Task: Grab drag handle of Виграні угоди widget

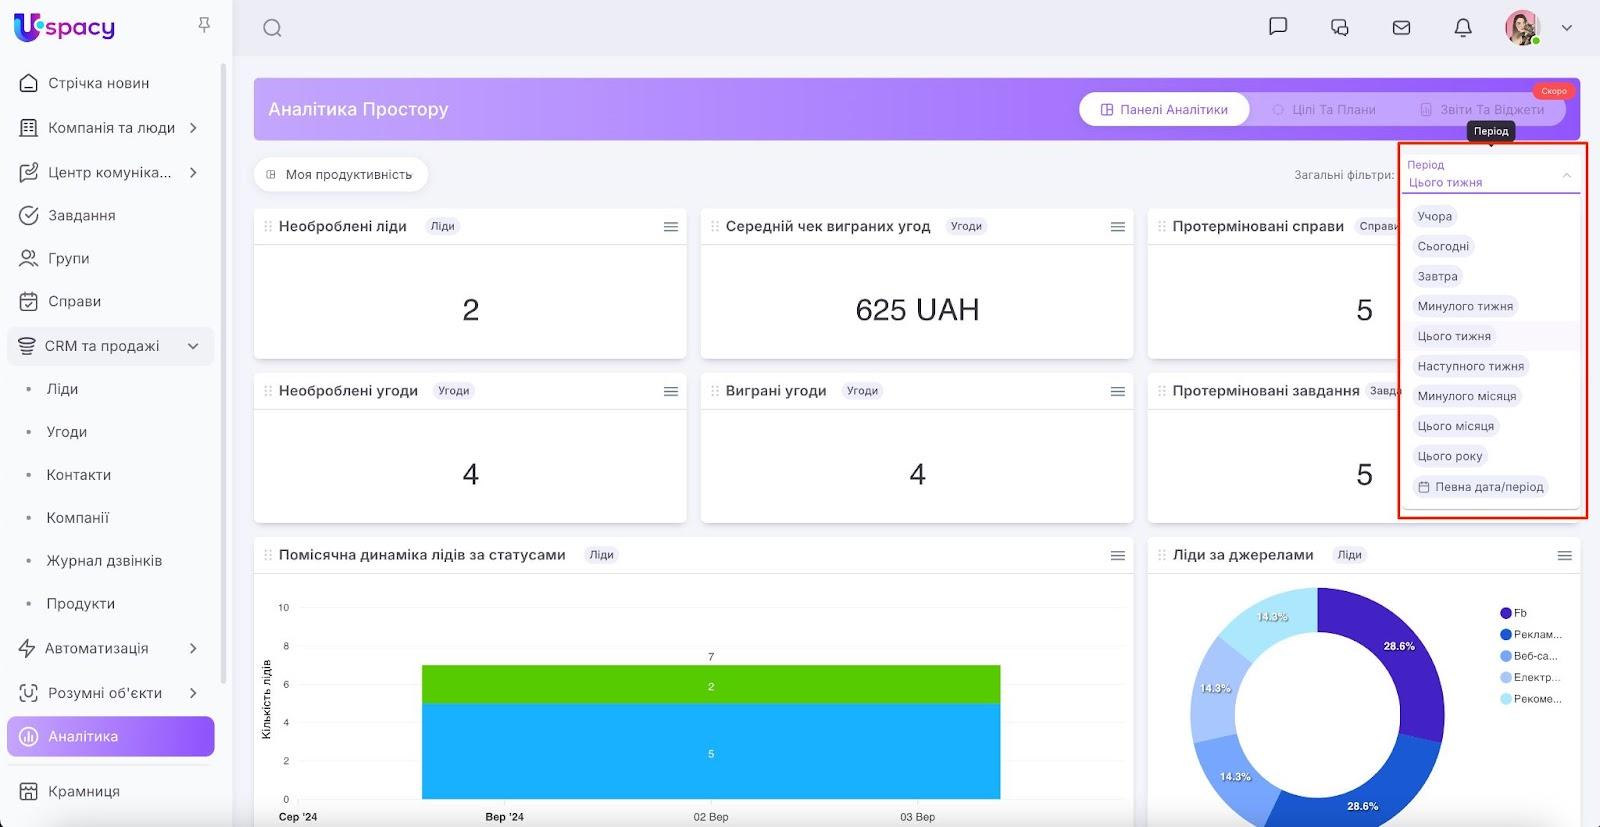Action: (x=715, y=391)
